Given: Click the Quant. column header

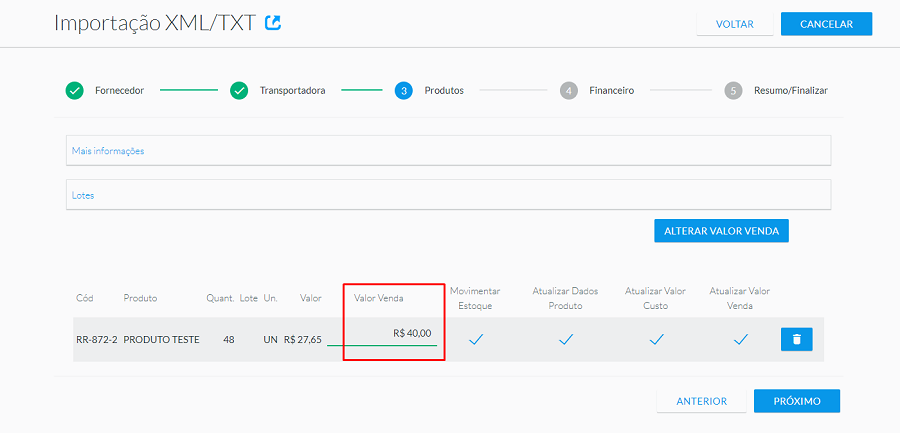Looking at the screenshot, I should tap(220, 298).
